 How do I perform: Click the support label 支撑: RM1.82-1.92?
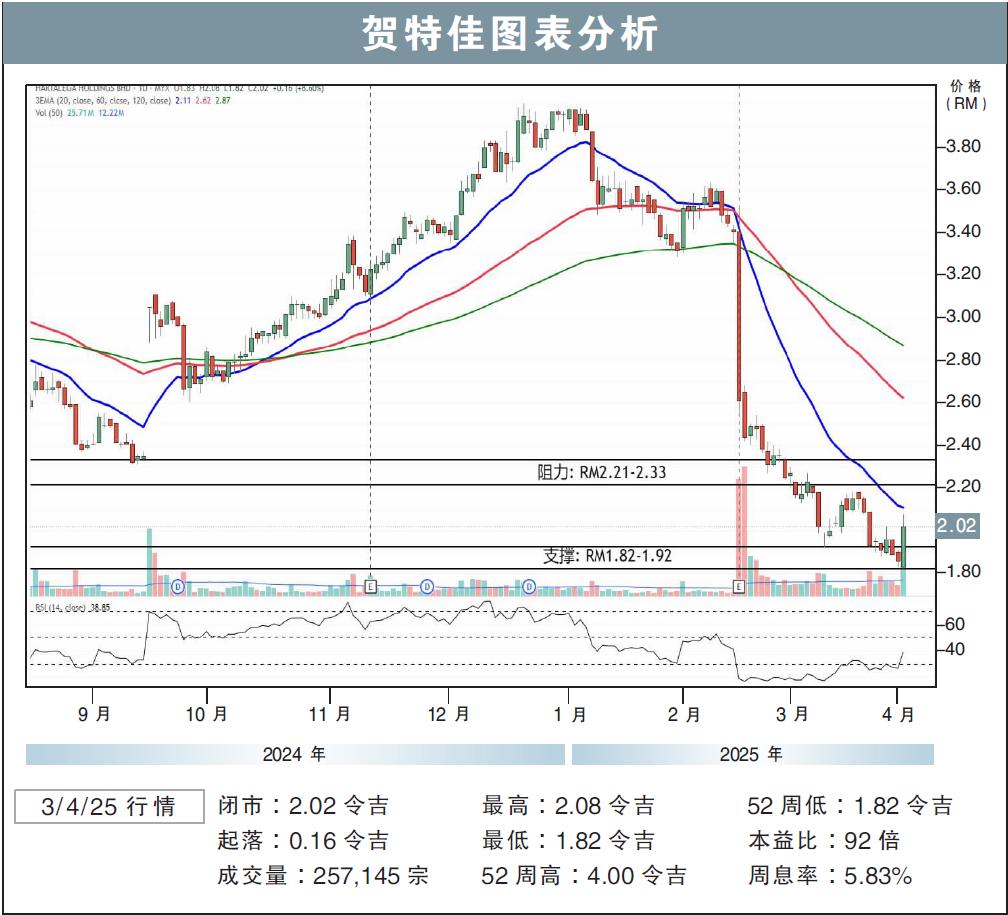click(608, 556)
